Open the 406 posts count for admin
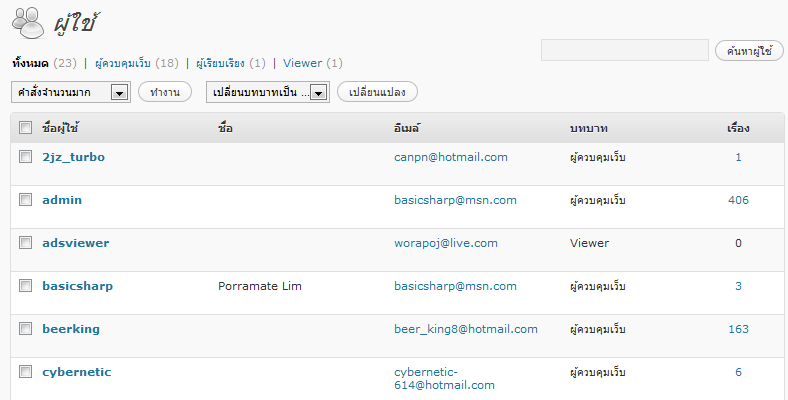 [738, 200]
